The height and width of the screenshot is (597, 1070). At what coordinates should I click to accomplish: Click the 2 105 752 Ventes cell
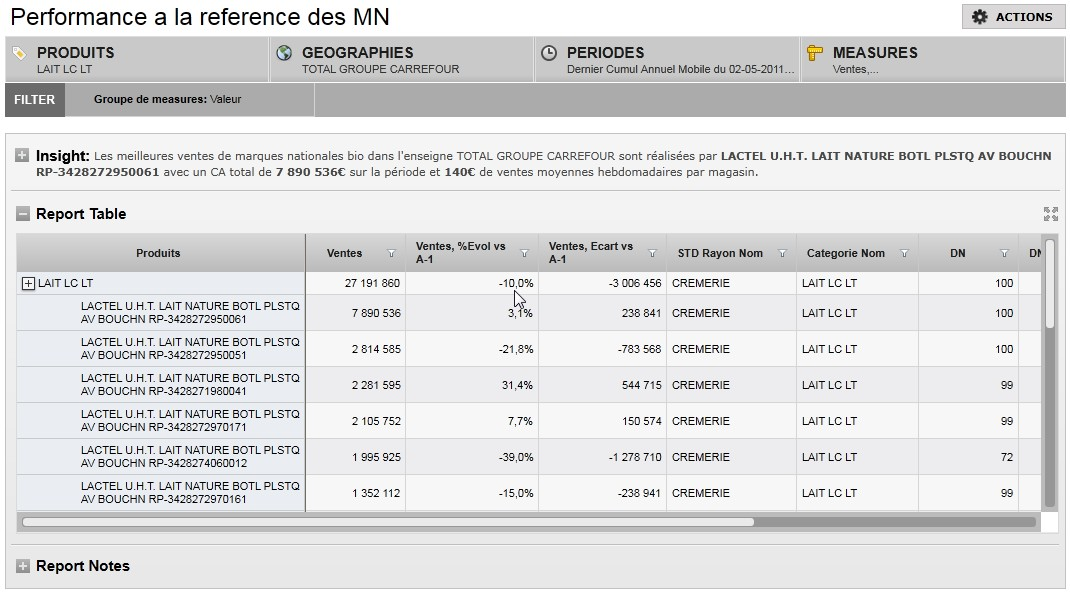tap(356, 422)
